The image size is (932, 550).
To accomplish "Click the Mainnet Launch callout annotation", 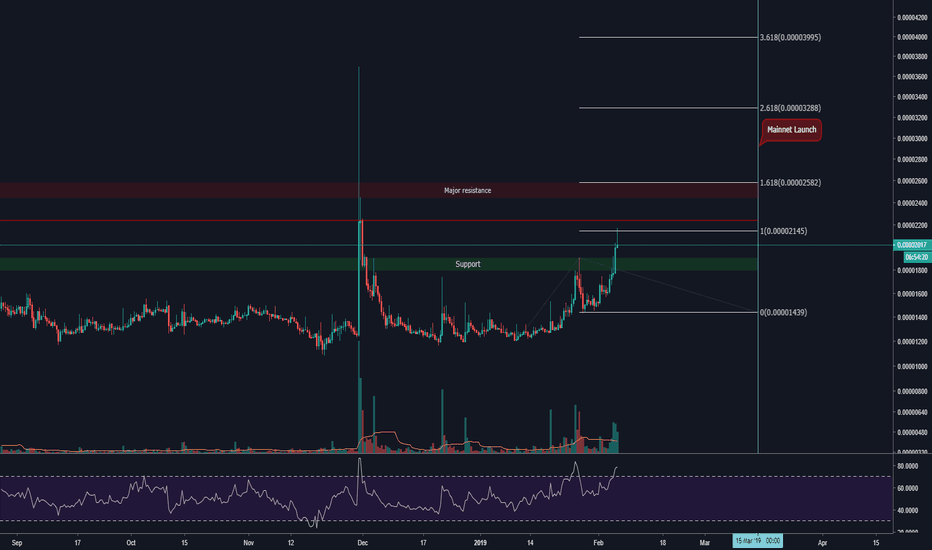I will [791, 130].
